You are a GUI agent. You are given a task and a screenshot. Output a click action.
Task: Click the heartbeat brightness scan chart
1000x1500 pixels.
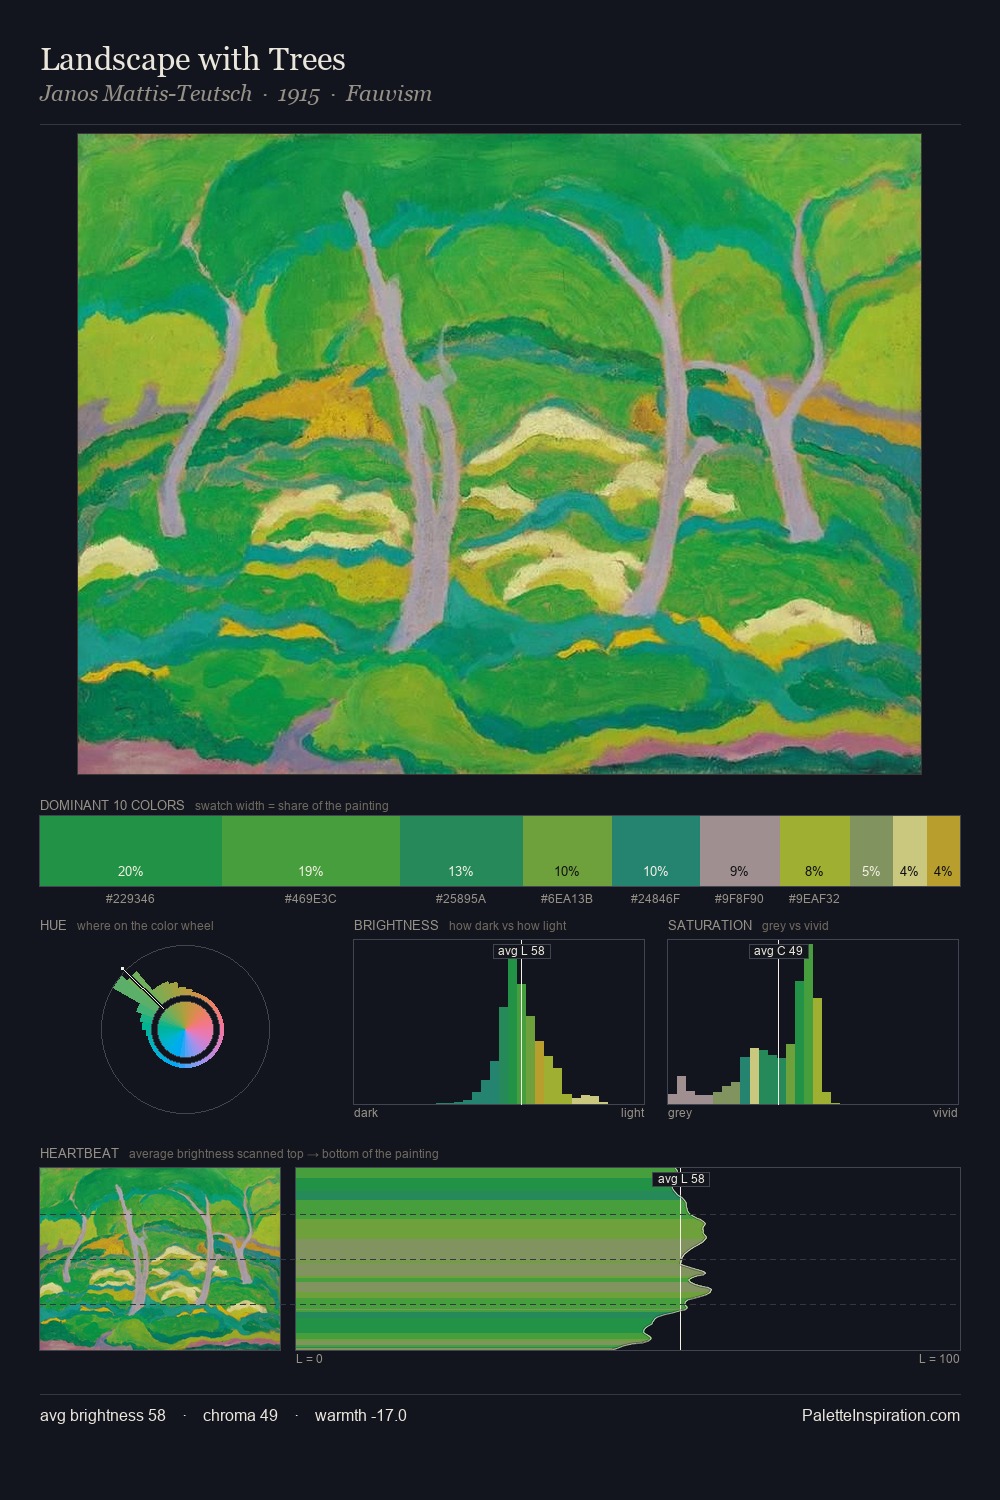(628, 1259)
